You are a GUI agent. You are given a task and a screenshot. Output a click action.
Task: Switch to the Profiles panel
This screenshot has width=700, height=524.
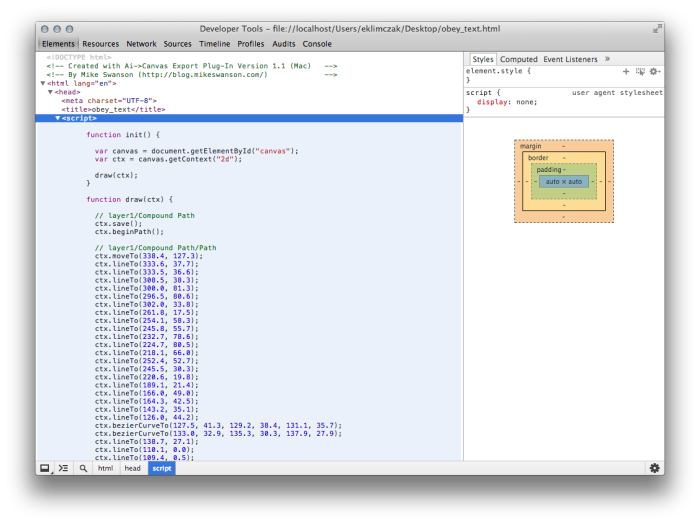(x=250, y=44)
